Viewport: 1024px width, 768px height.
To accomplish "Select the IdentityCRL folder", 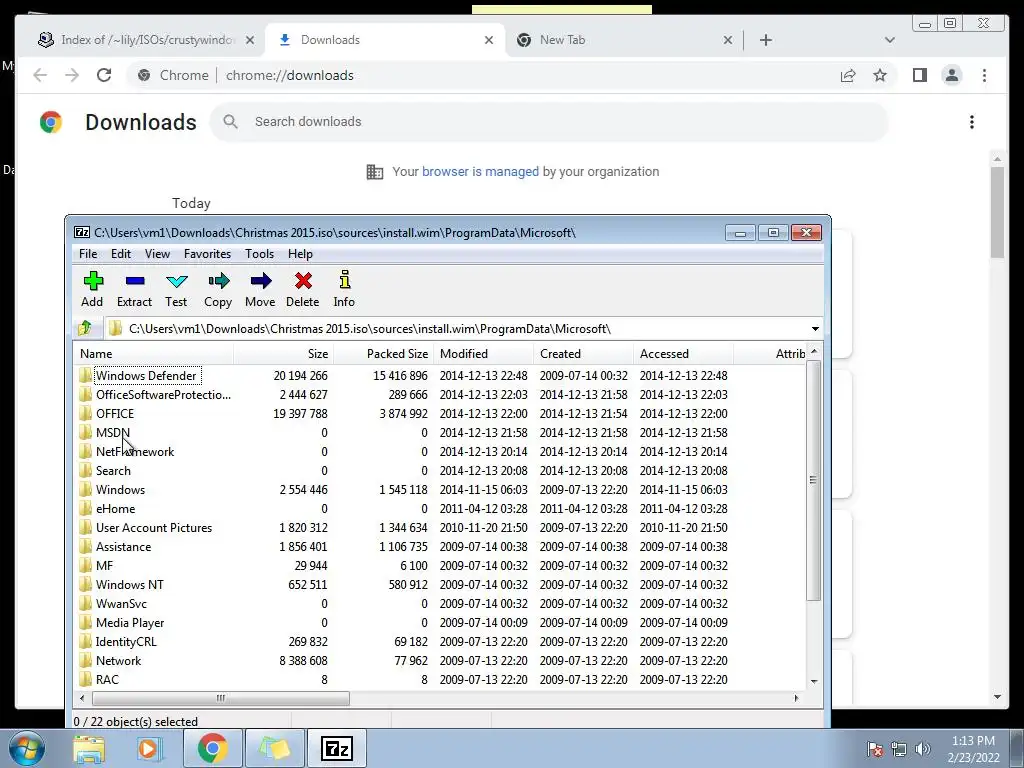I will pyautogui.click(x=126, y=641).
